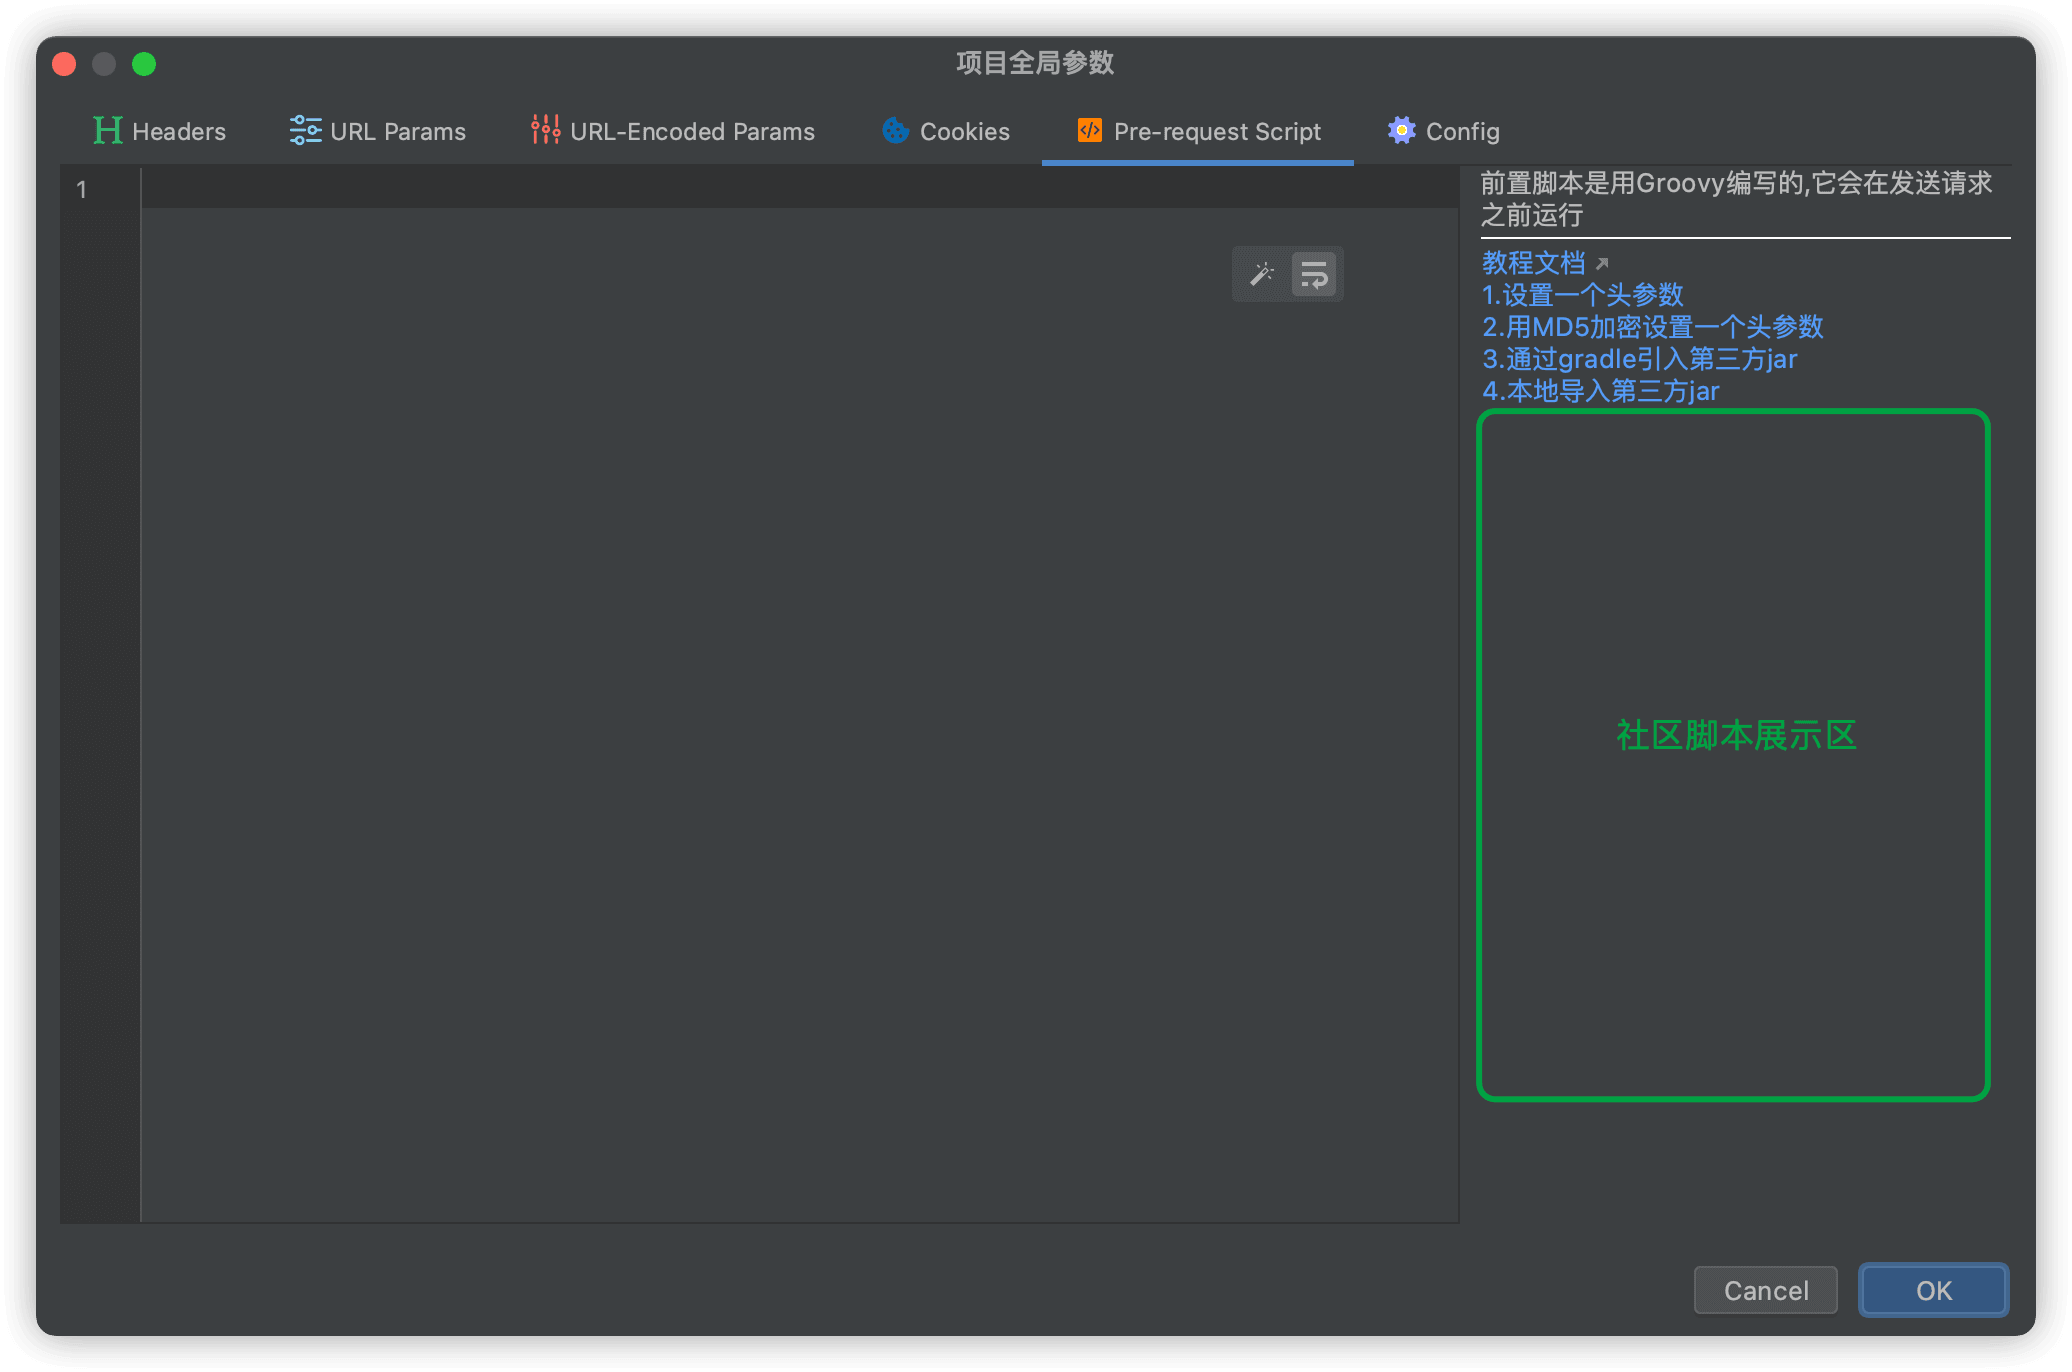This screenshot has height=1372, width=2072.
Task: Click the Cookies cookie icon
Action: (x=893, y=130)
